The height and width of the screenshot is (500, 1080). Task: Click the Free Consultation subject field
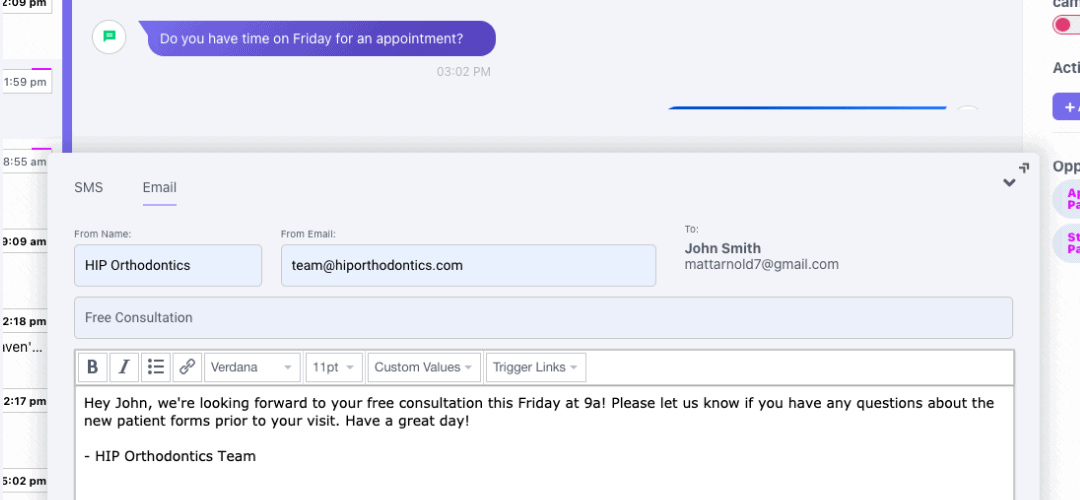tap(543, 317)
